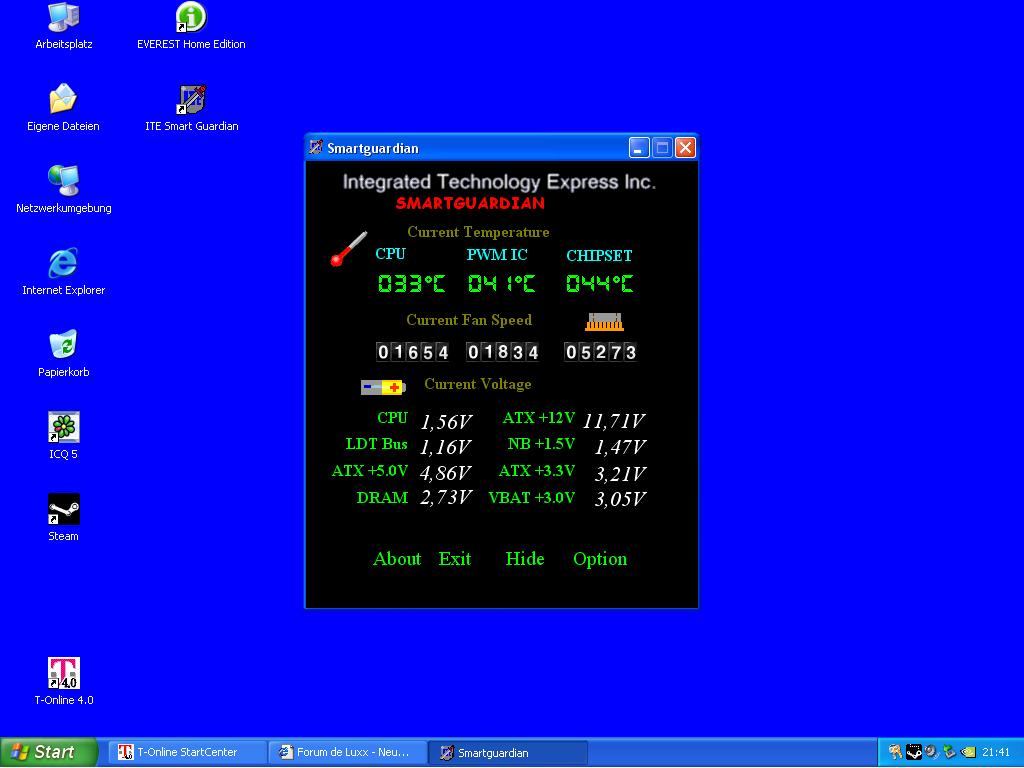Click the fan speed counter 05273
Image resolution: width=1024 pixels, height=768 pixels.
pos(600,353)
